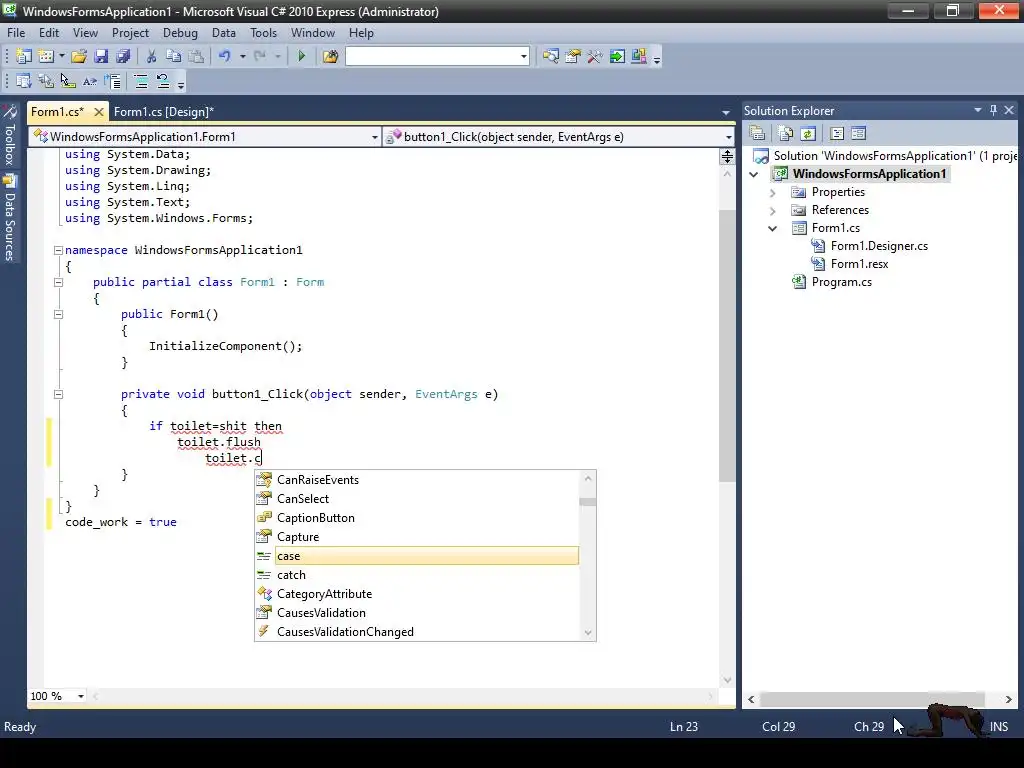The width and height of the screenshot is (1024, 768).
Task: Click the greyed Redo arrow icon
Action: pos(260,57)
